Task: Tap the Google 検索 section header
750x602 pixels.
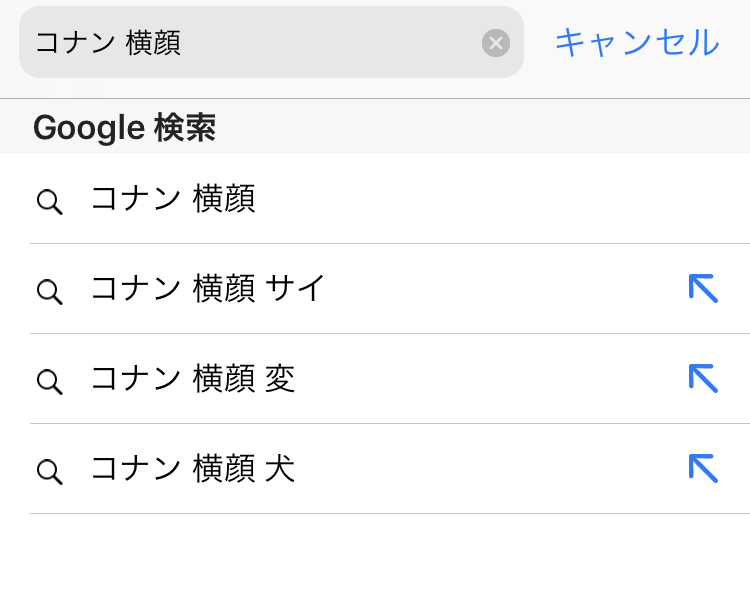Action: pyautogui.click(x=124, y=128)
